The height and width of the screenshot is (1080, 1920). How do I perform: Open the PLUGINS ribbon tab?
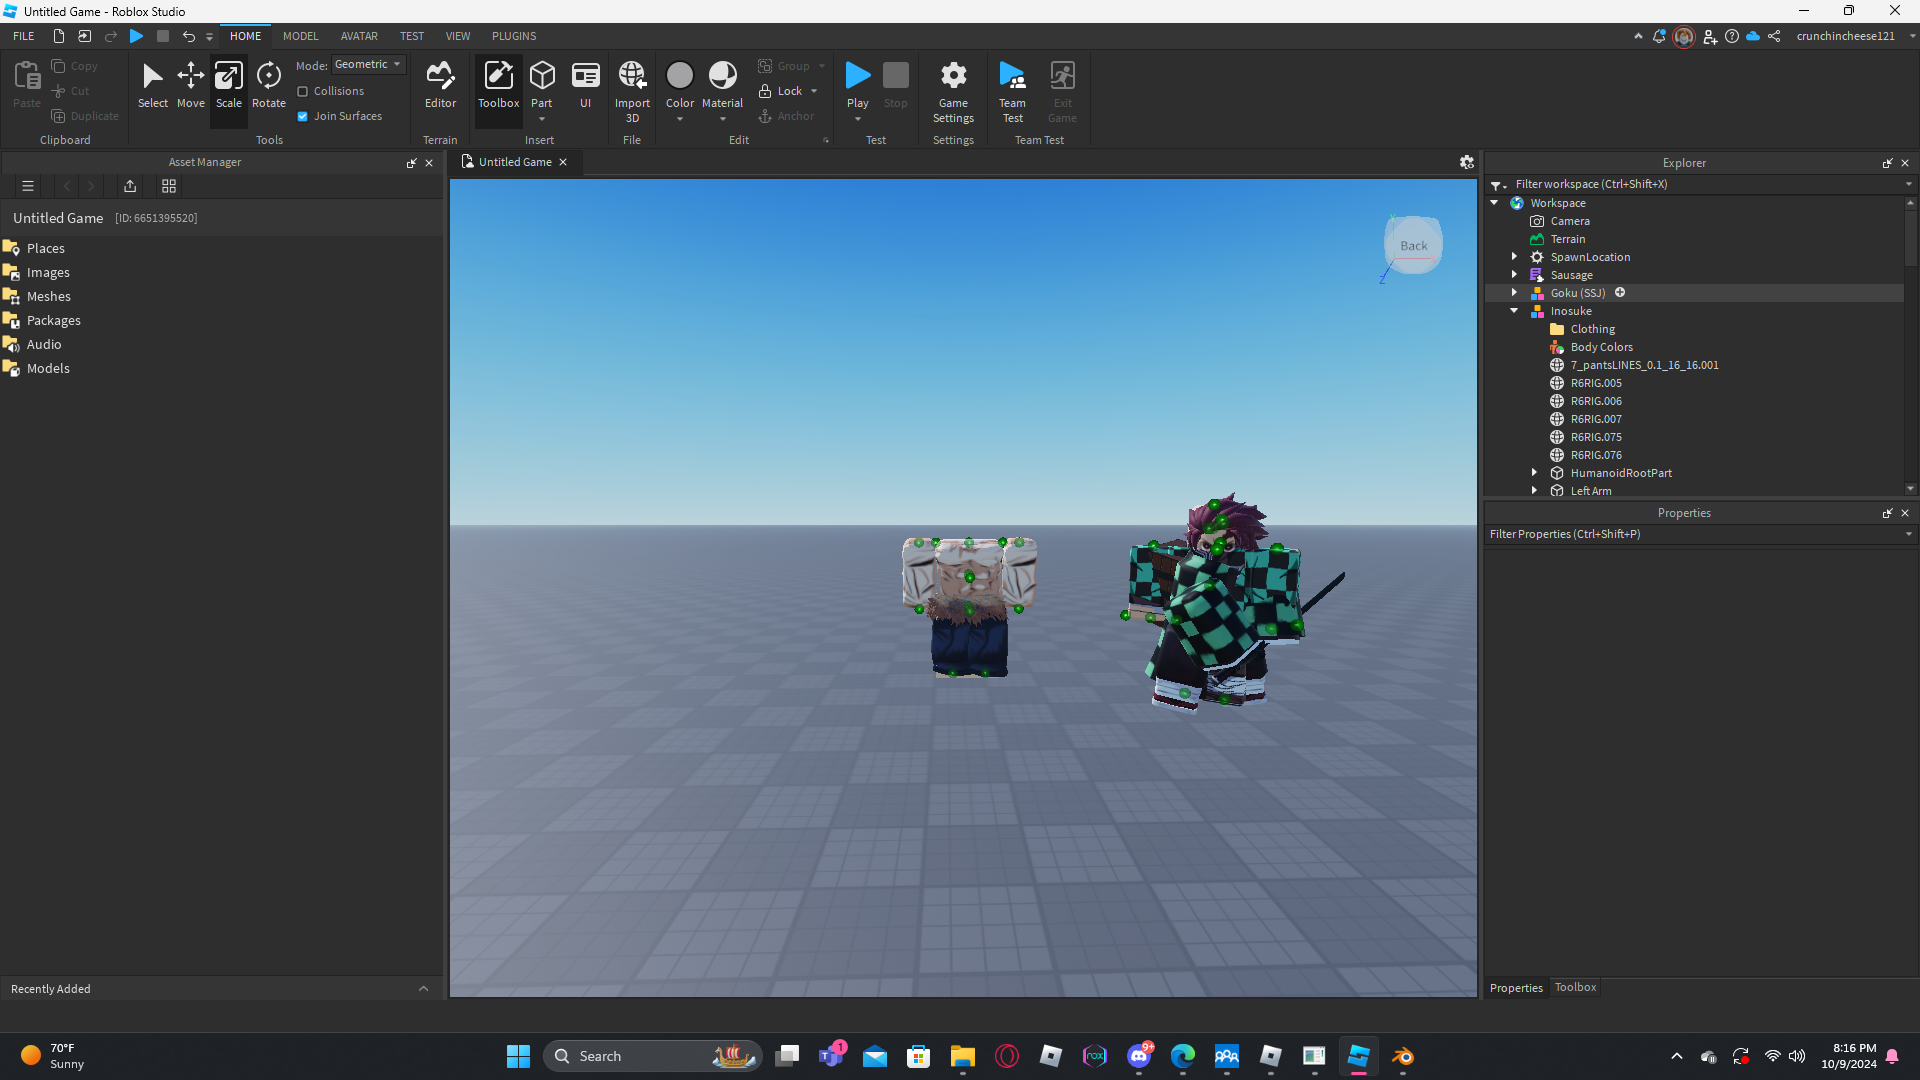tap(513, 36)
